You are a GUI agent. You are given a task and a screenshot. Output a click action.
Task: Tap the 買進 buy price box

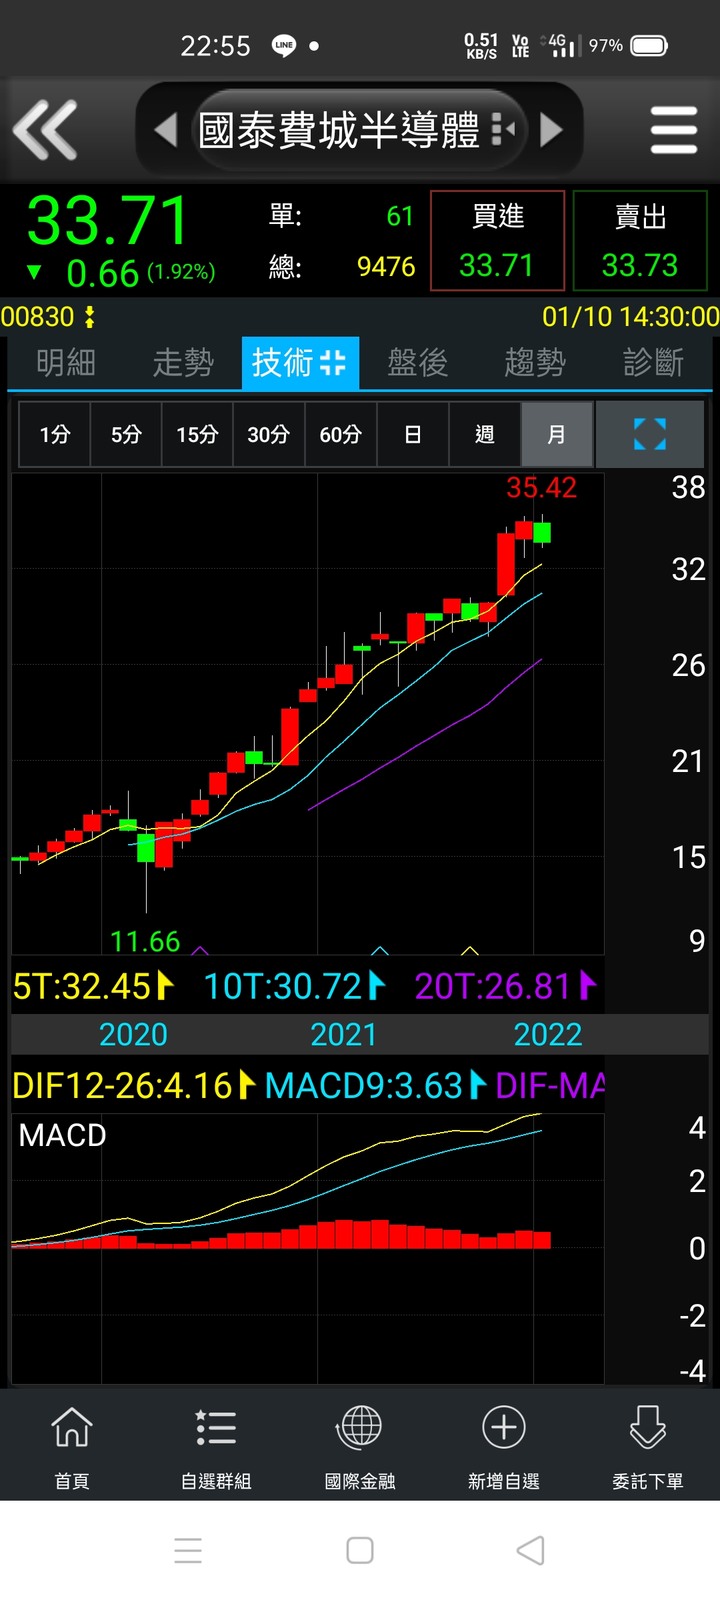point(497,241)
